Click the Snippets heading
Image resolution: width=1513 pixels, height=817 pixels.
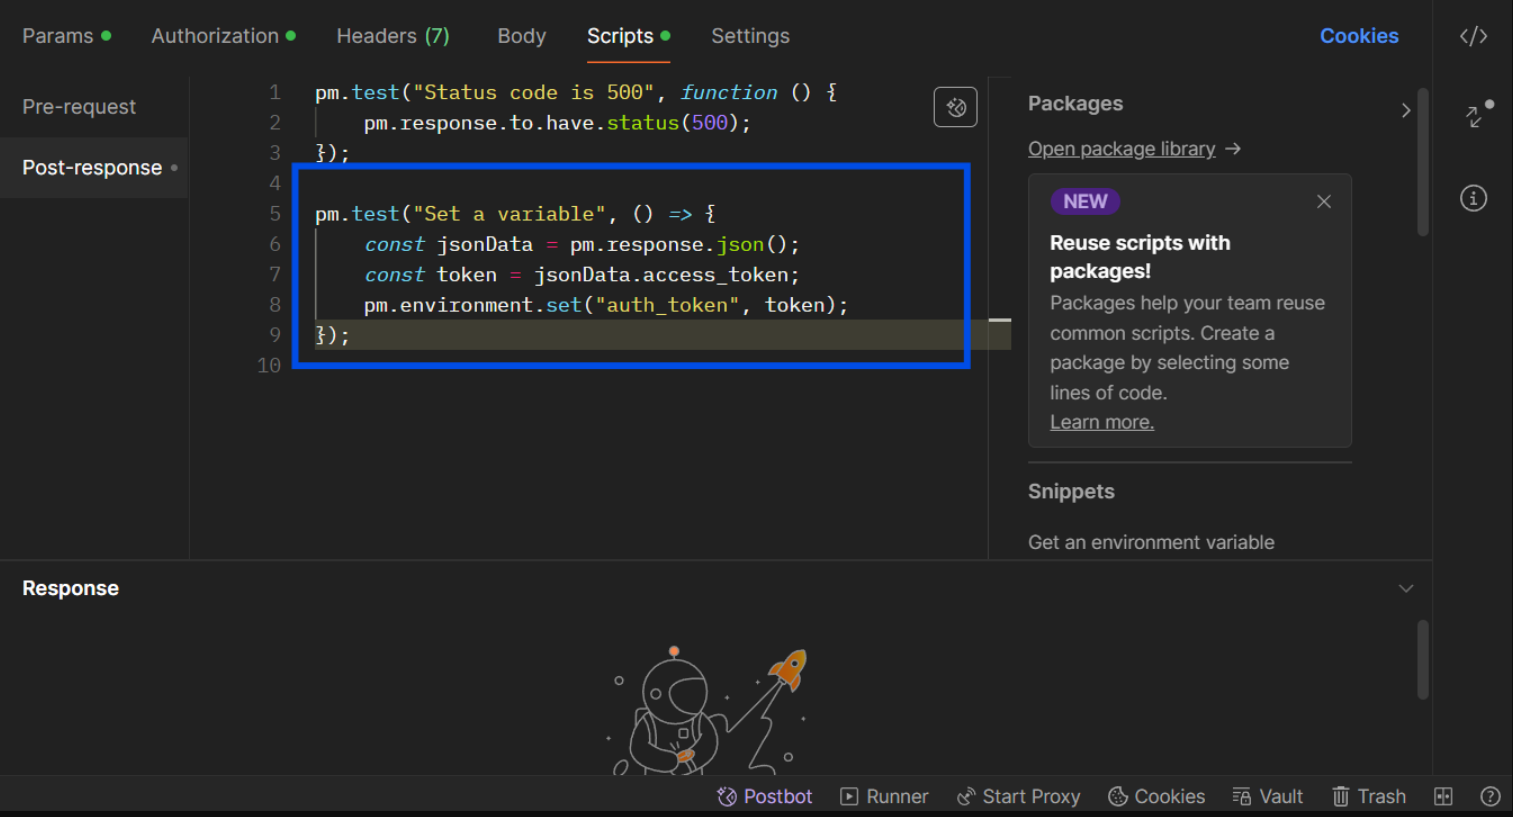[x=1071, y=491]
